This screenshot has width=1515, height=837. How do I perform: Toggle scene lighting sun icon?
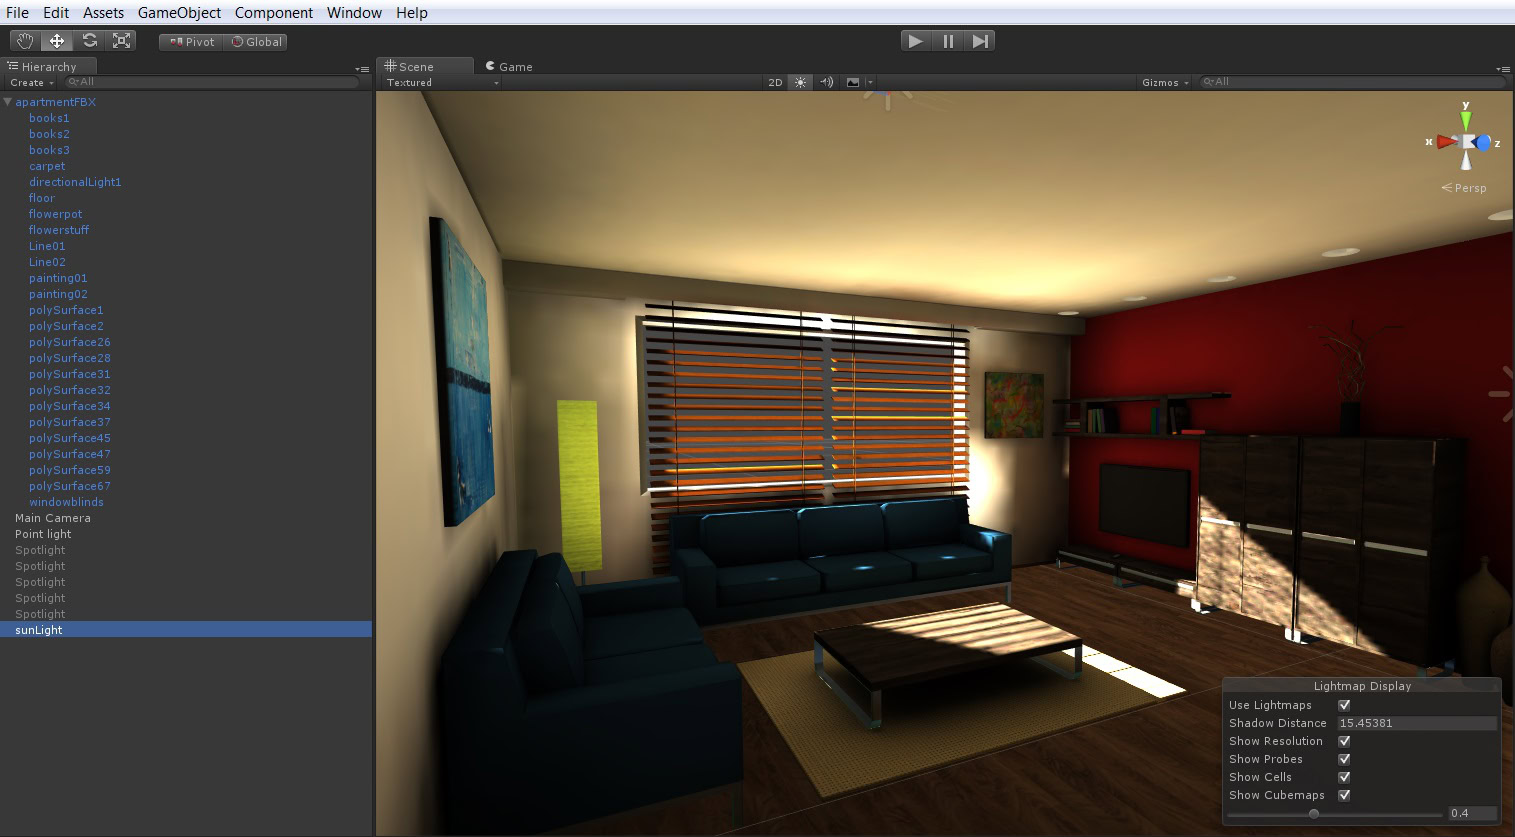pyautogui.click(x=801, y=82)
